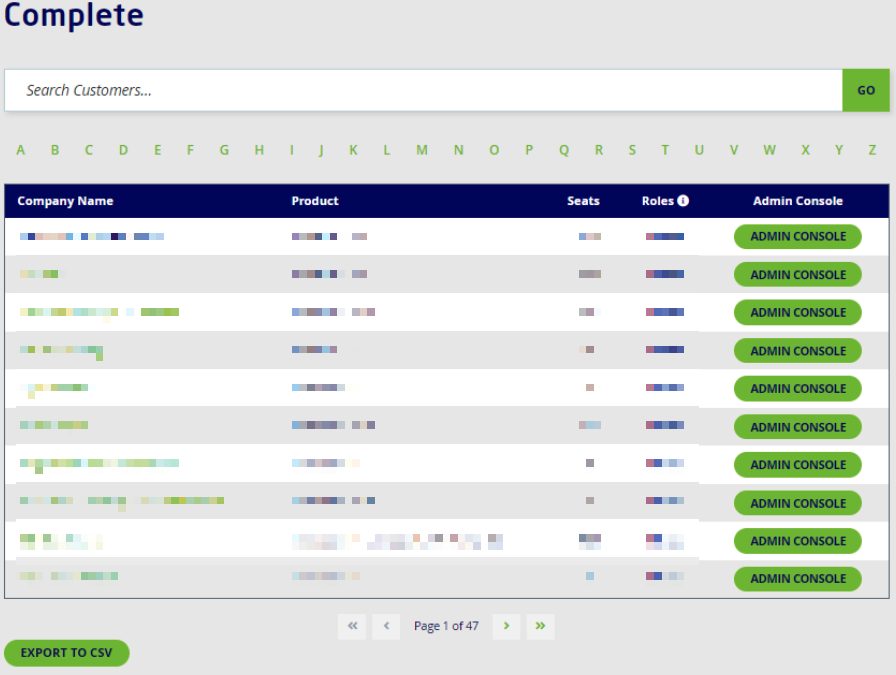Export the customer list to CSV
The height and width of the screenshot is (675, 896).
67,653
